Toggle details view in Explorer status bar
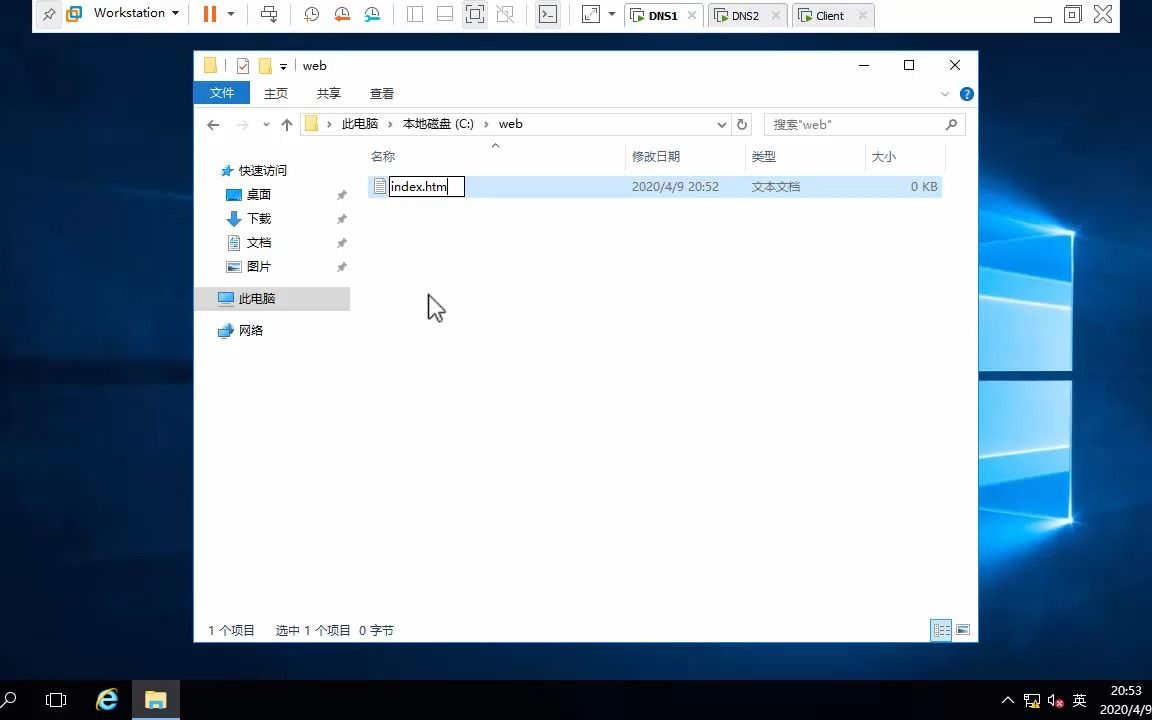This screenshot has width=1152, height=720. [x=941, y=630]
